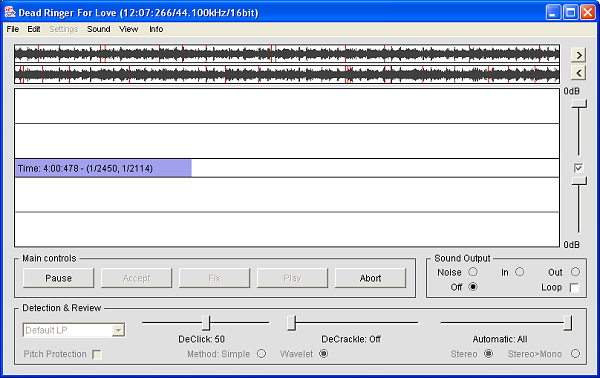Toggle the Pitch Protection checkbox
Screen dimensions: 600x378
[97, 354]
